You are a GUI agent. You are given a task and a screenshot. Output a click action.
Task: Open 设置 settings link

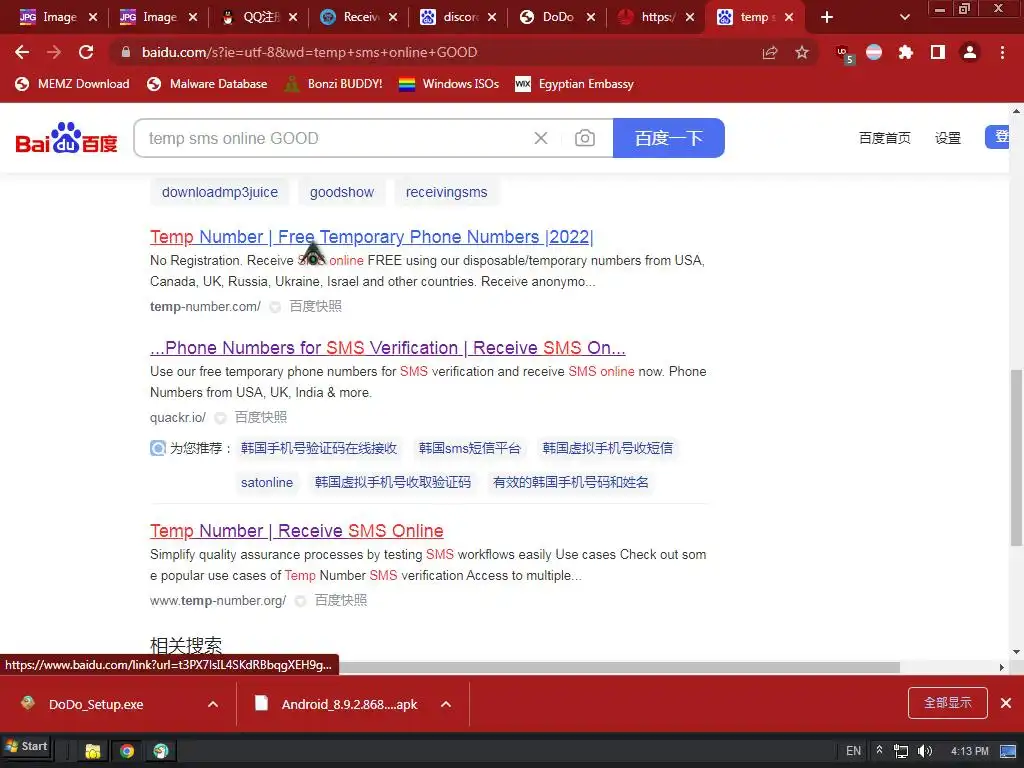(948, 138)
